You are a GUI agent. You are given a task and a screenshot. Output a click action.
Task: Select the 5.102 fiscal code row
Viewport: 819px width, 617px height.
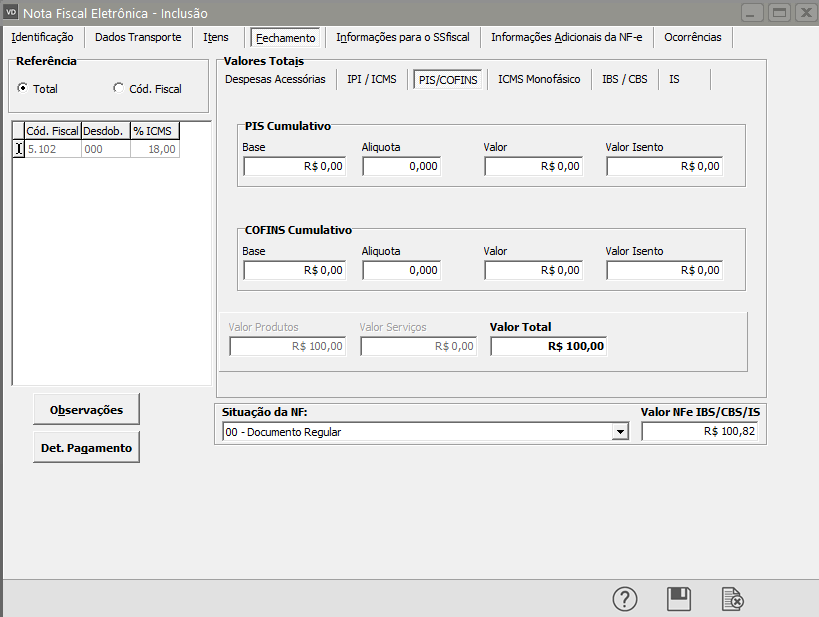tap(52, 149)
